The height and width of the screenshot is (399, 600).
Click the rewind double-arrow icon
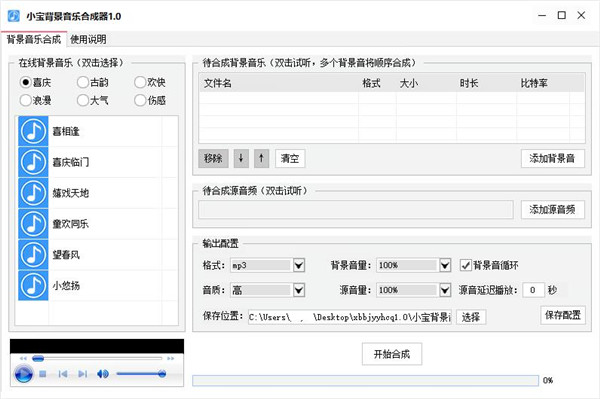[x=23, y=358]
